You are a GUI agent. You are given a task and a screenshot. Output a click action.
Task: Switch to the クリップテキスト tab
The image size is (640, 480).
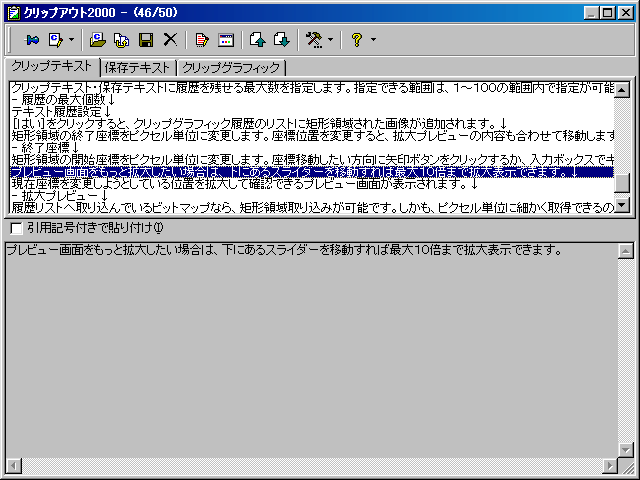pos(52,67)
